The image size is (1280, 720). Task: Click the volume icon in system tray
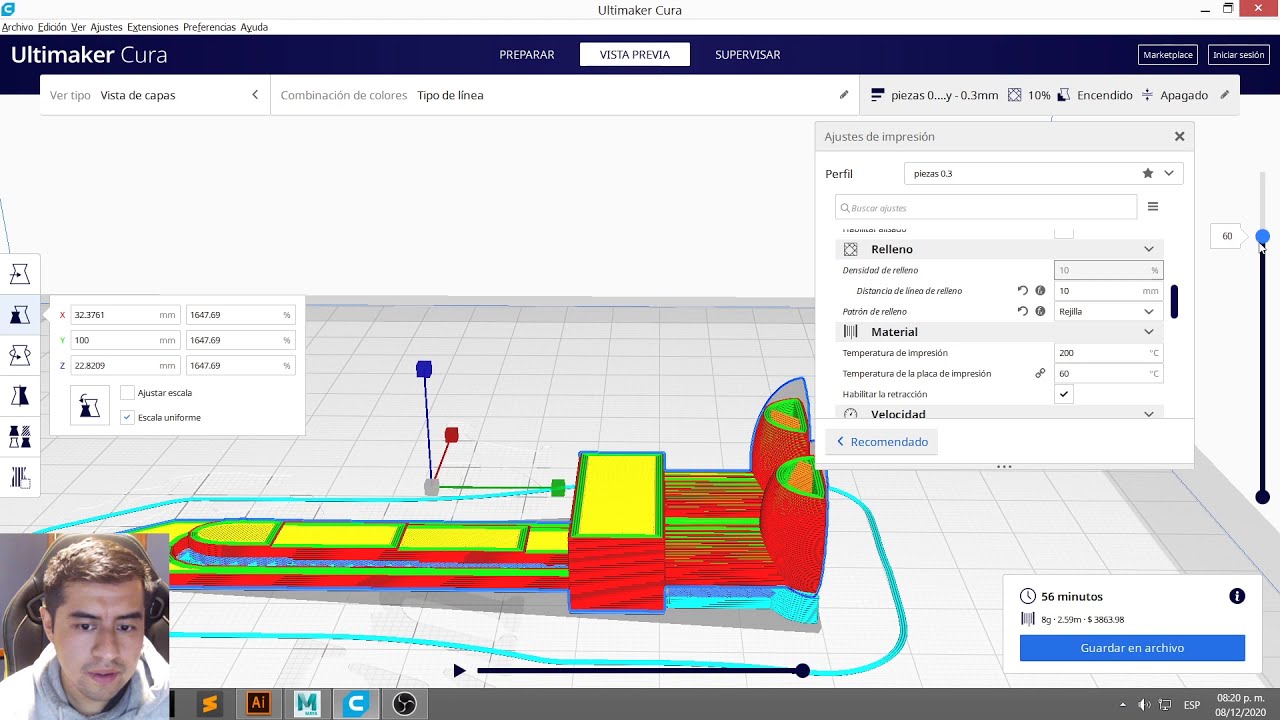coord(1144,705)
